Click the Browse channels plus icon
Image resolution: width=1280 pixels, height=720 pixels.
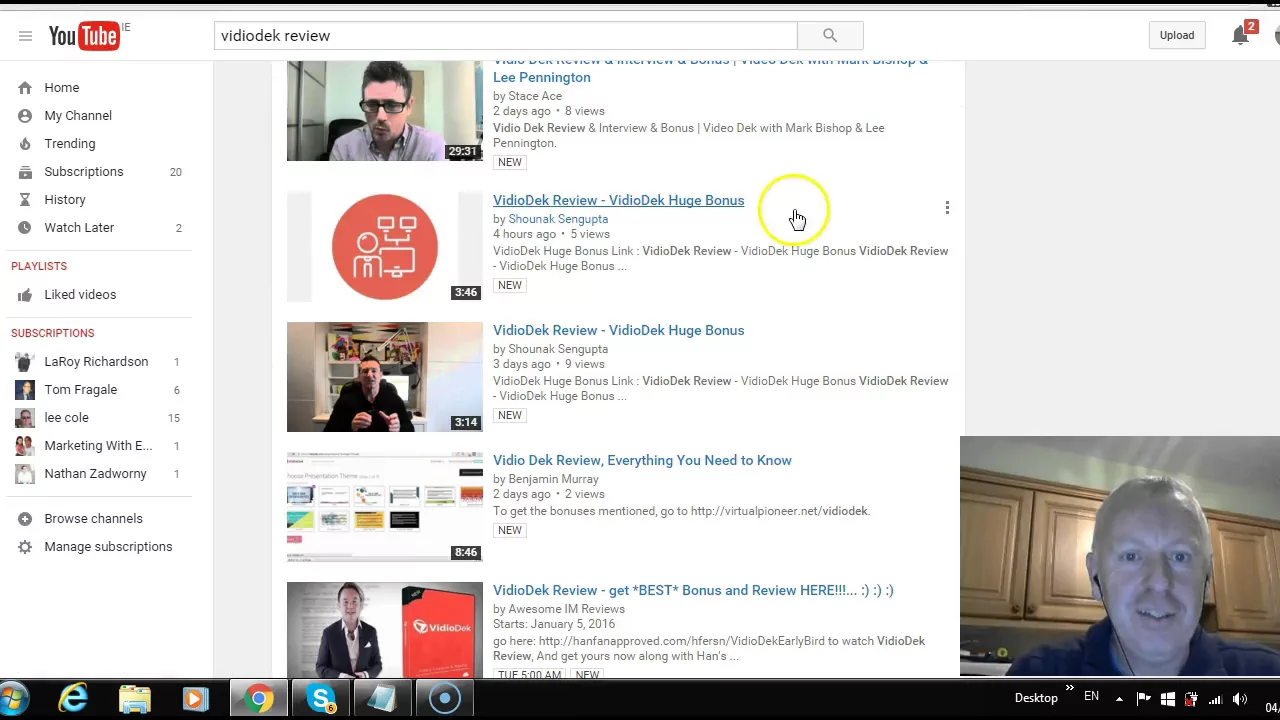[x=25, y=519]
